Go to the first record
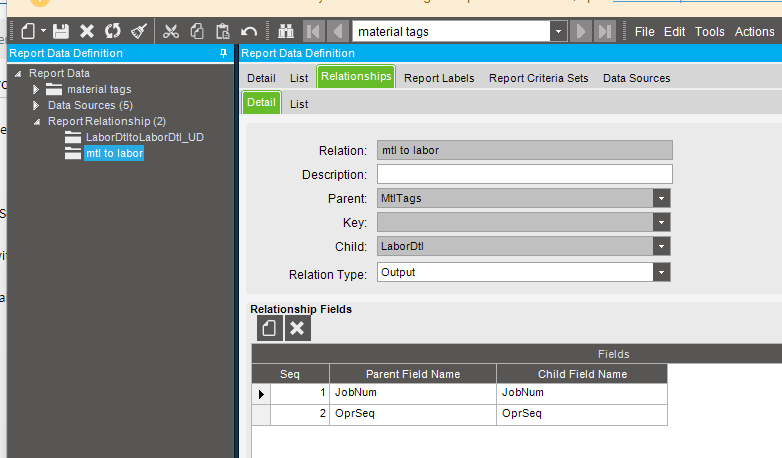The height and width of the screenshot is (458, 782). click(x=314, y=31)
